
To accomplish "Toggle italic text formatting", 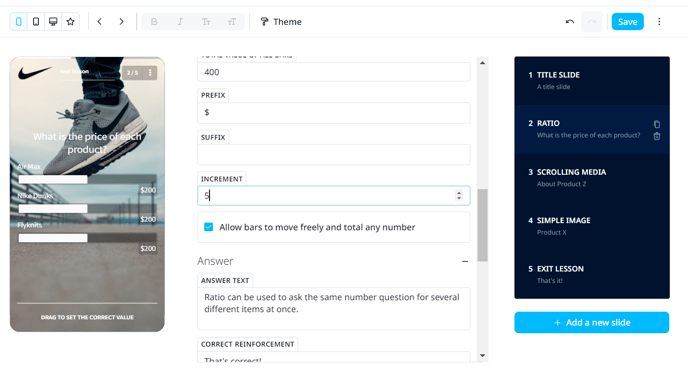I will pos(180,21).
